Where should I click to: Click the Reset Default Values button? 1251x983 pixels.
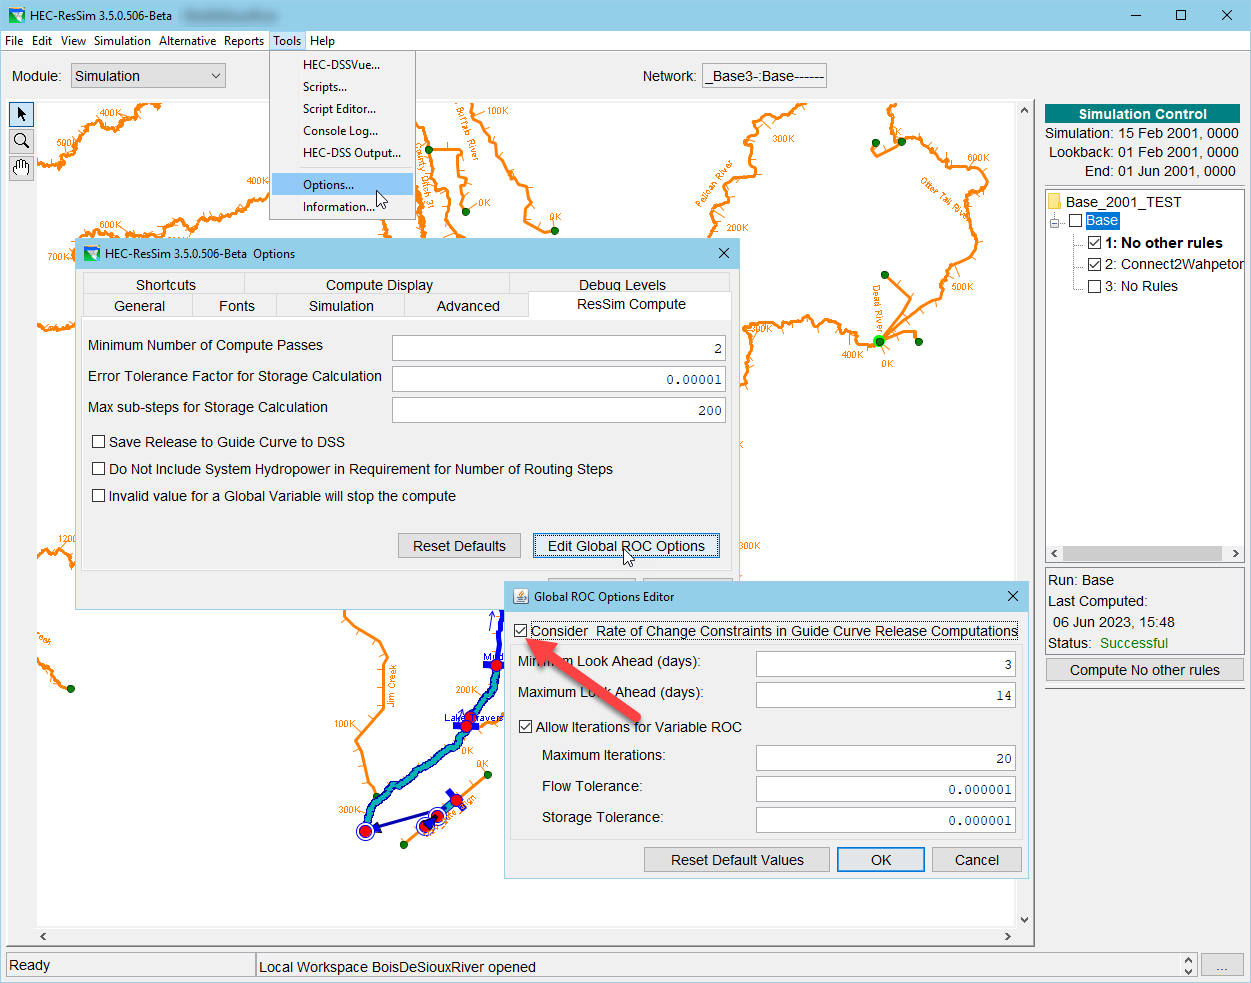[737, 859]
